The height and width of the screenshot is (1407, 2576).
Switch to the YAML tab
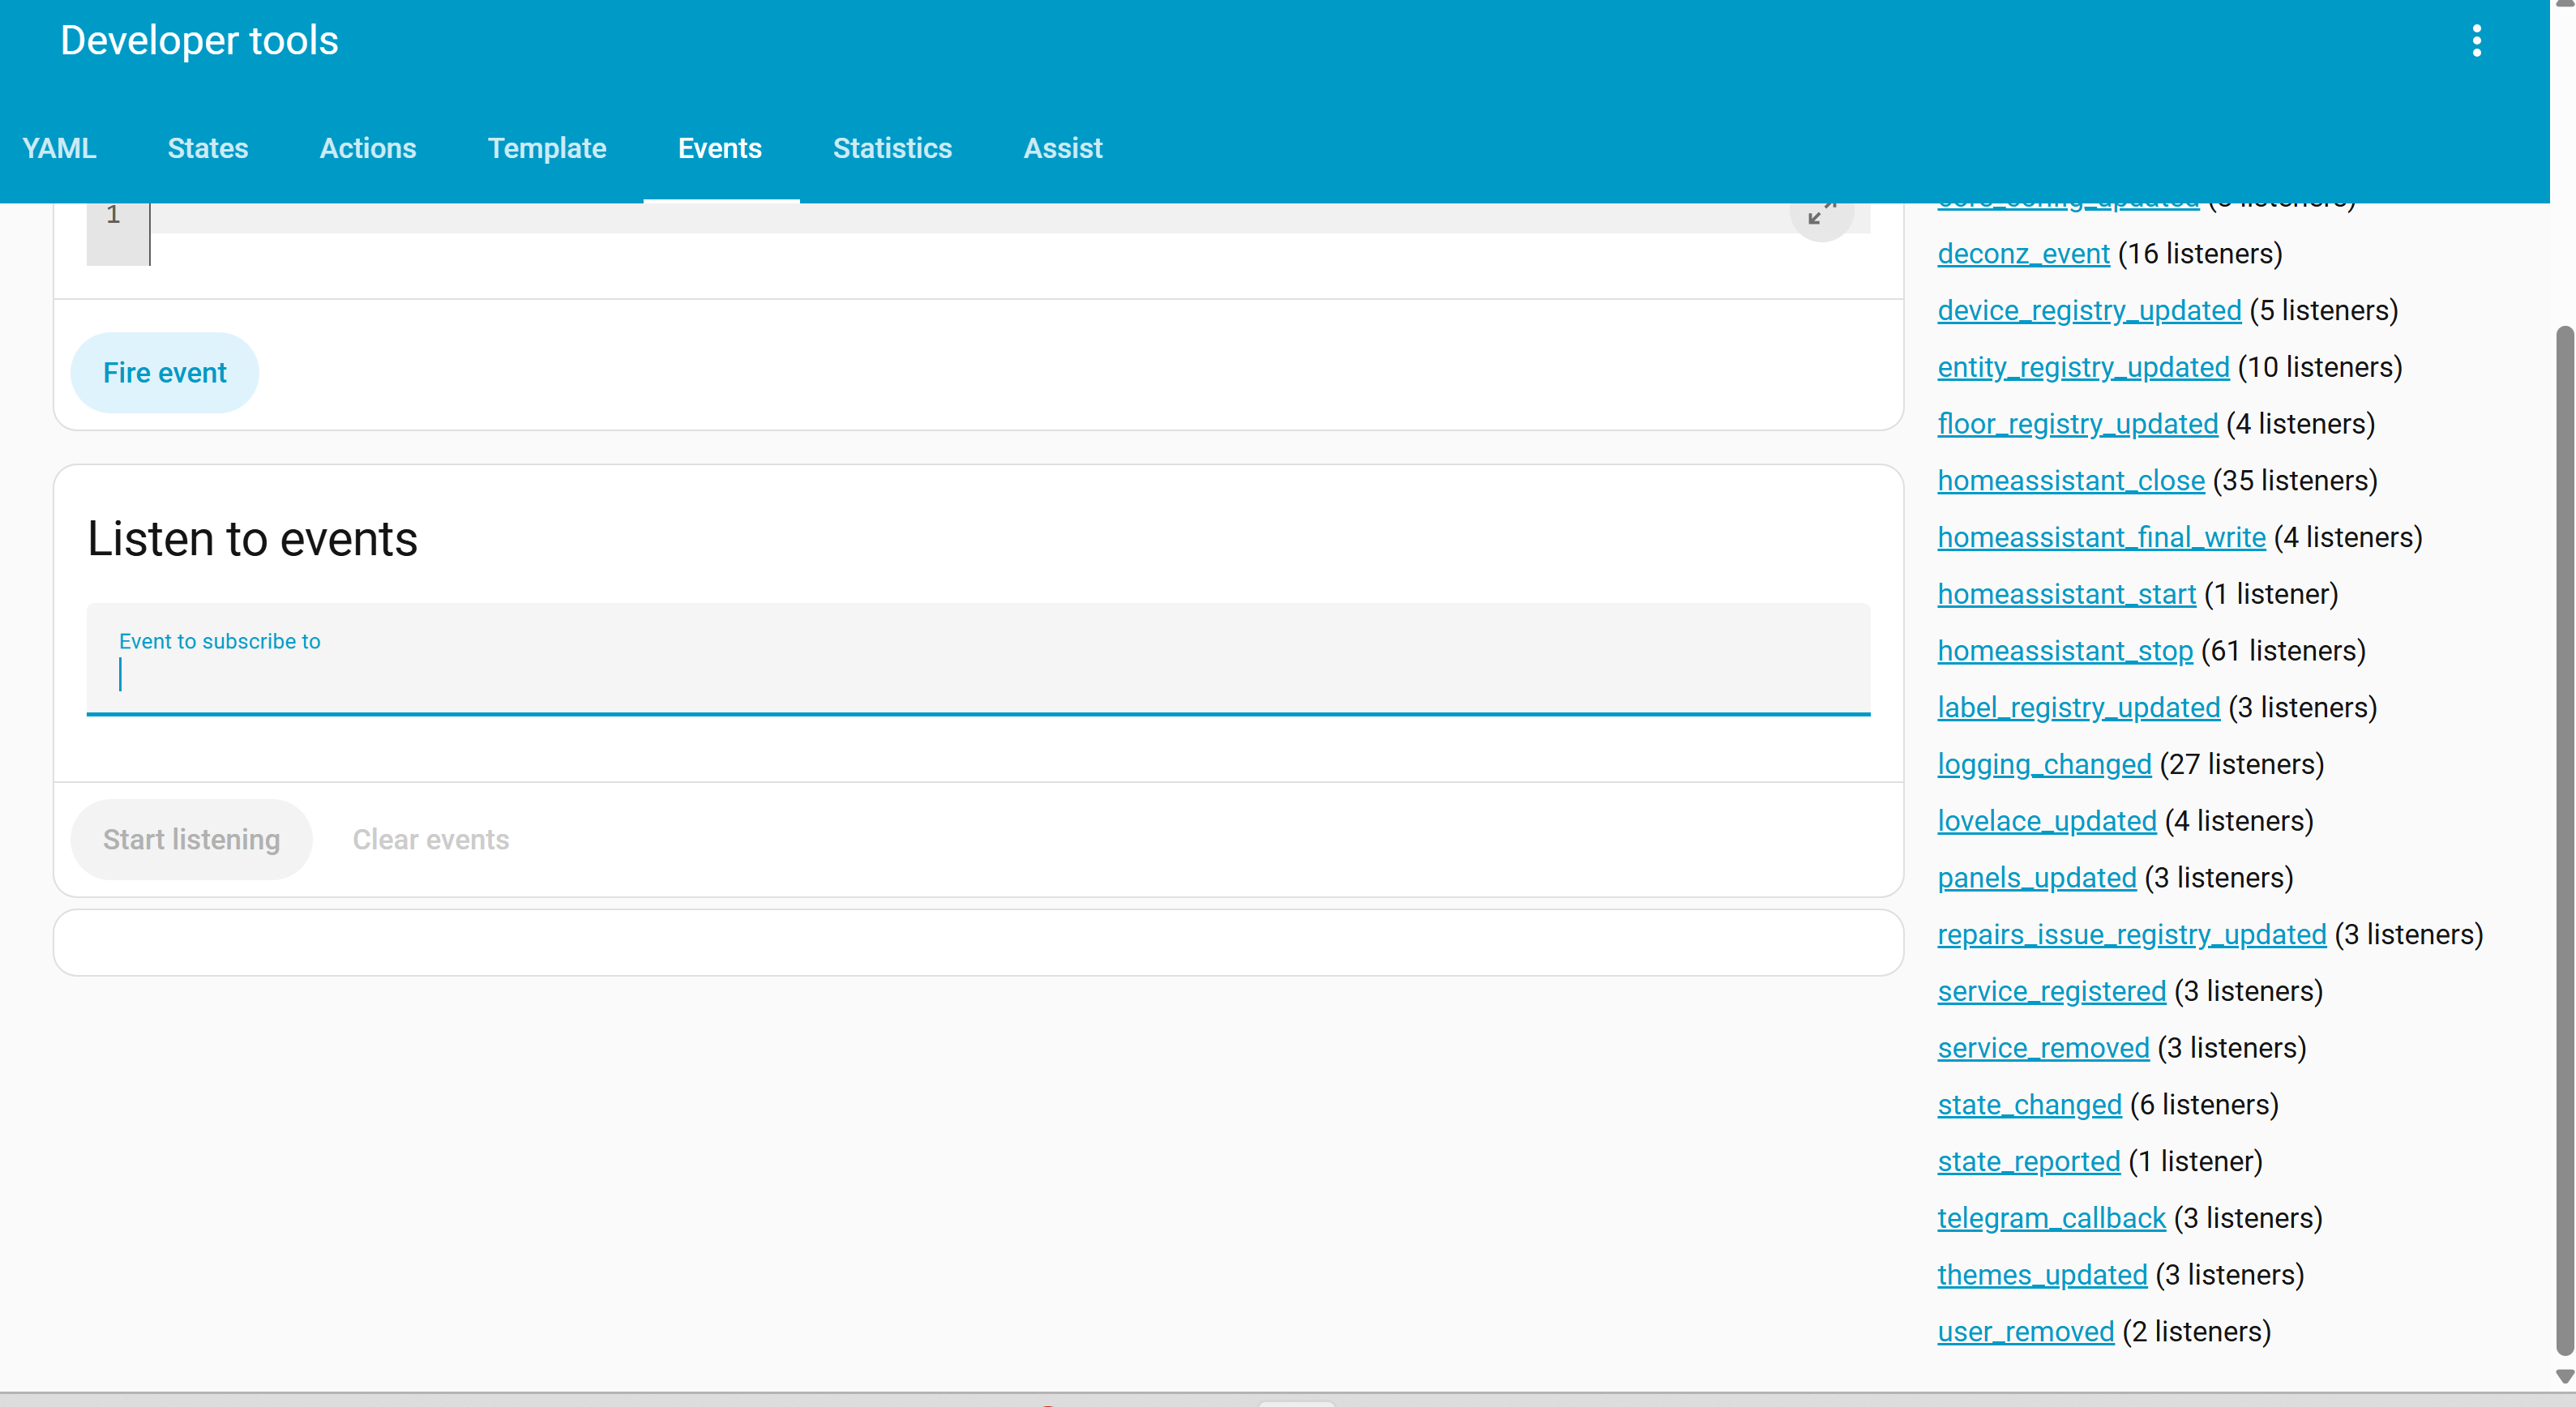coord(59,148)
